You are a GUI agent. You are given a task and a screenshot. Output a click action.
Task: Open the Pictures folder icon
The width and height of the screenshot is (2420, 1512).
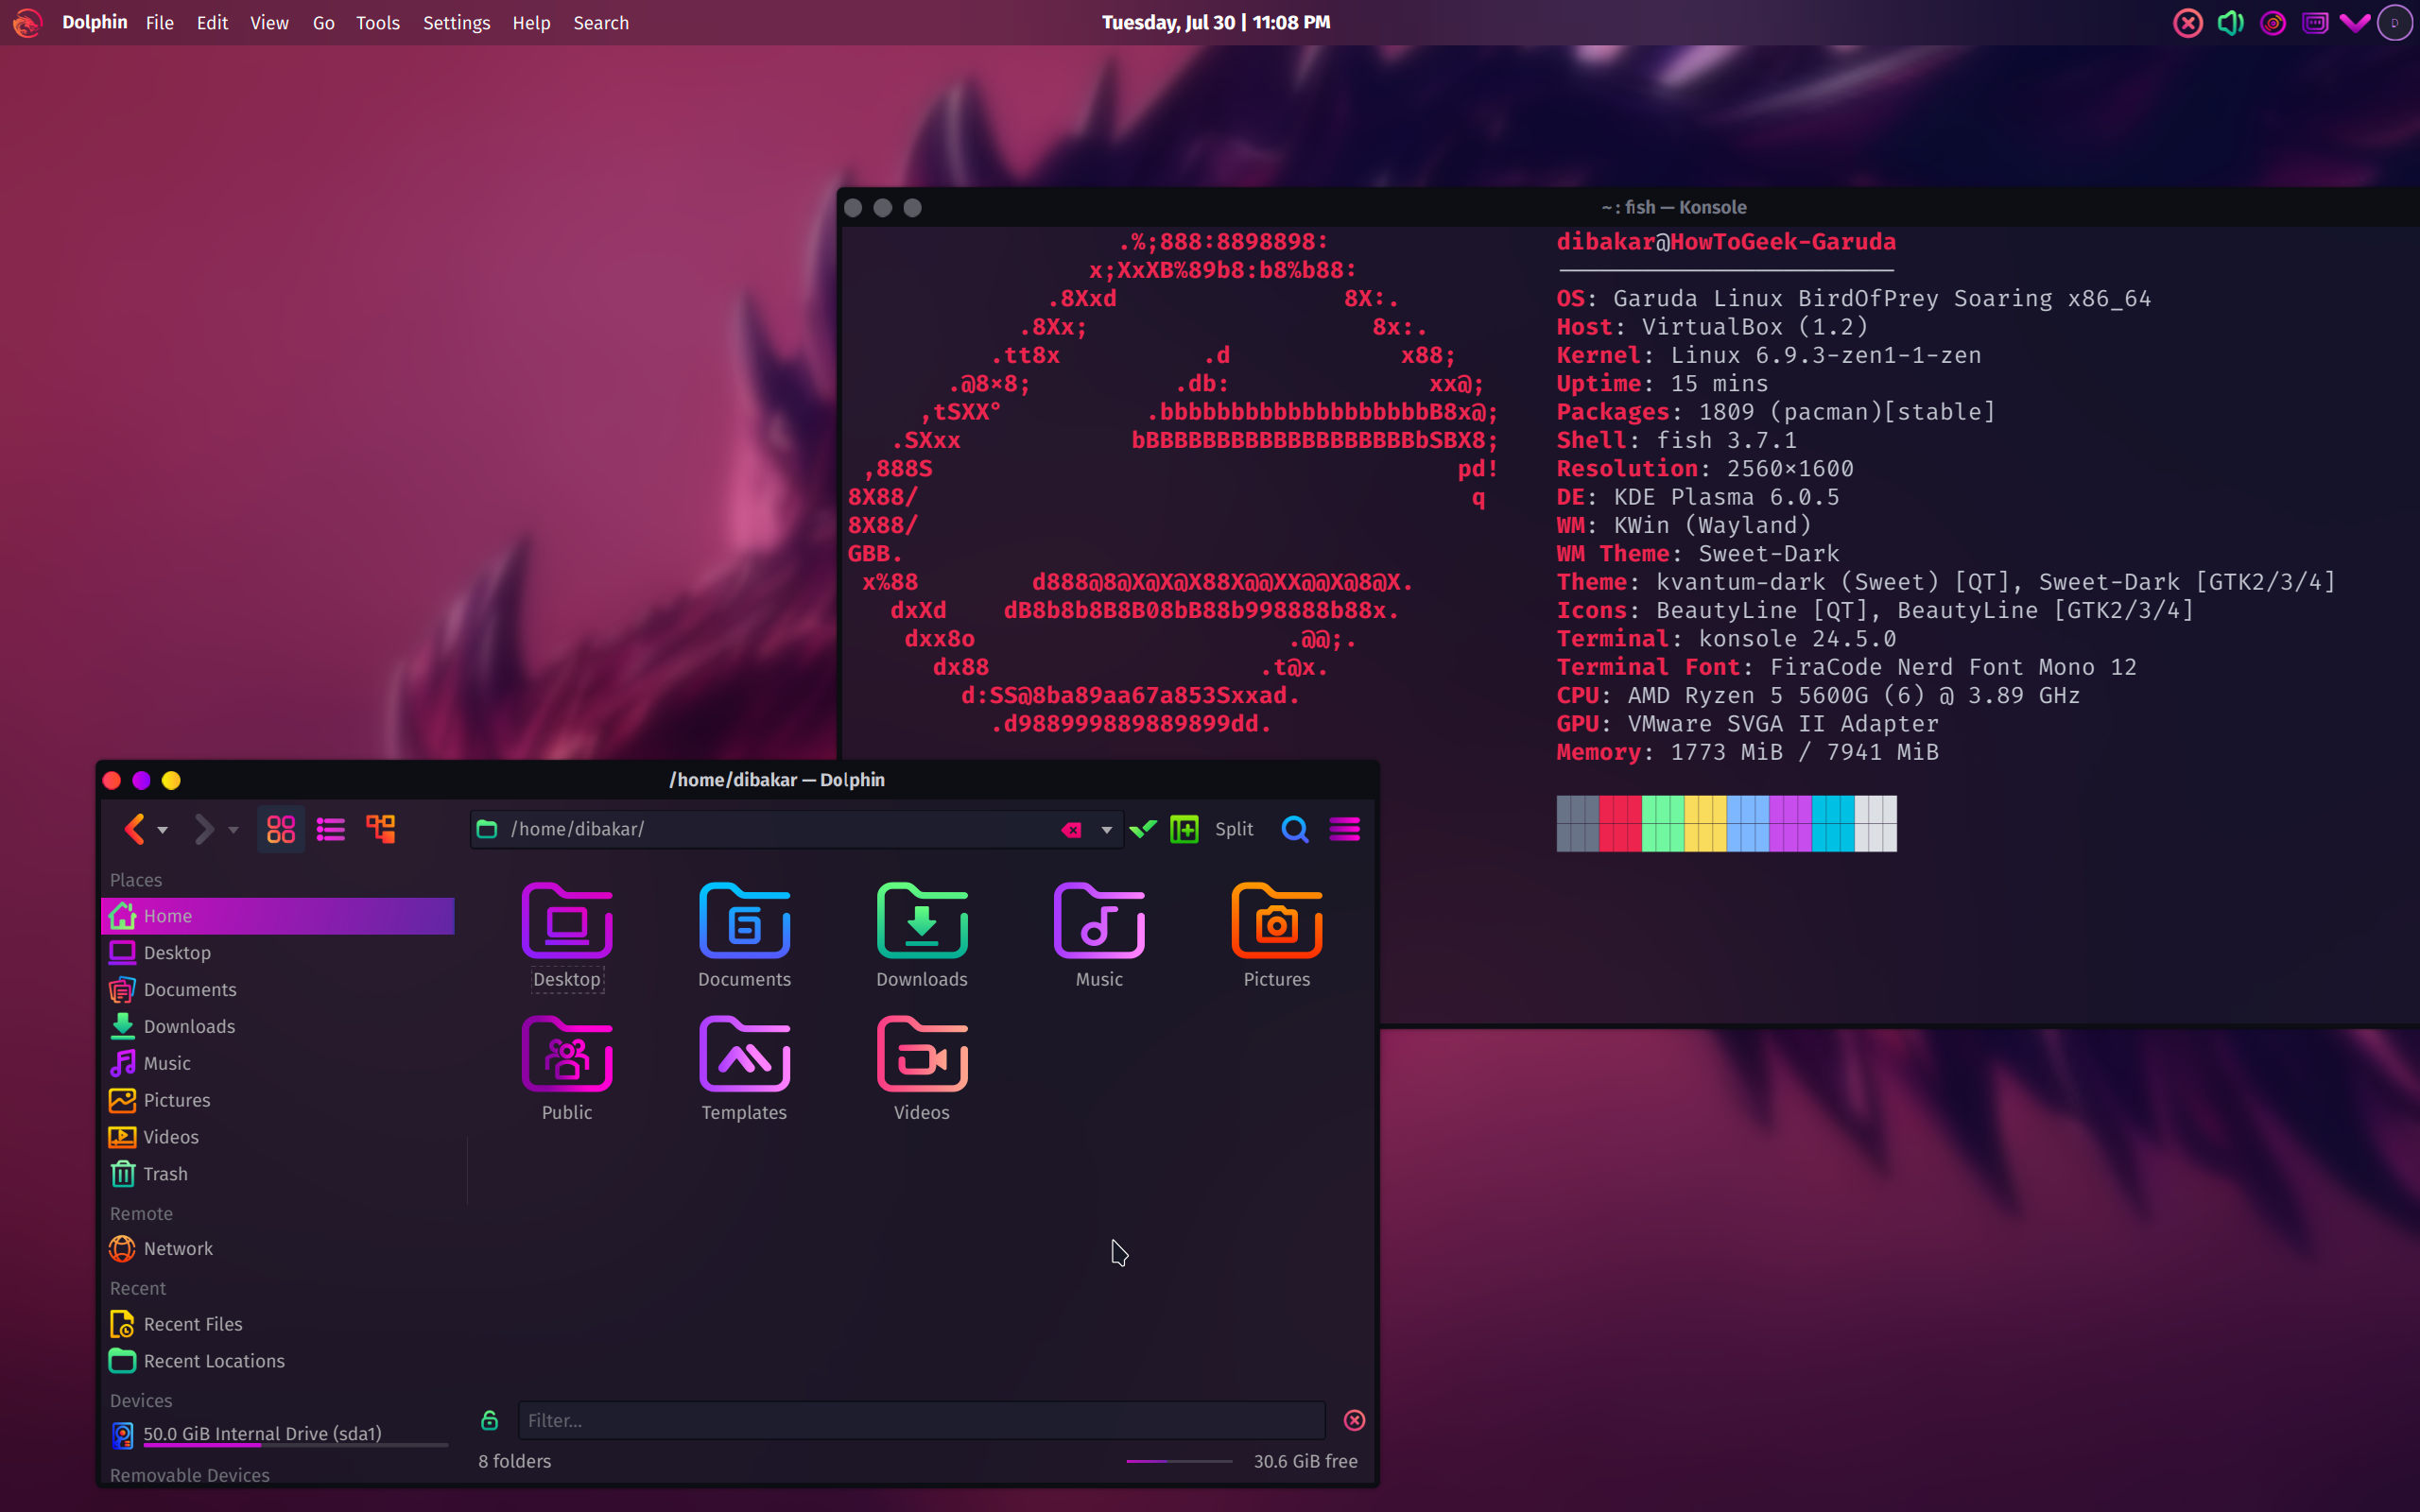(1275, 921)
